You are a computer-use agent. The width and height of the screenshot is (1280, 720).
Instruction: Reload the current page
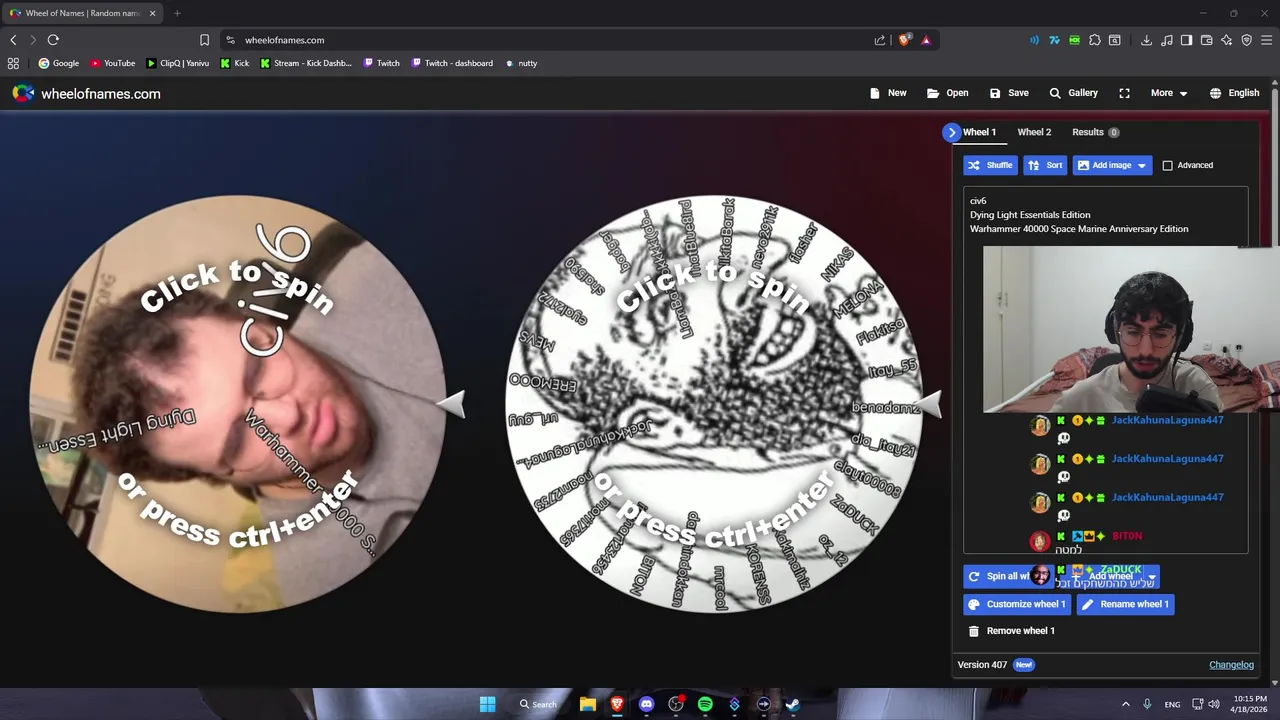tap(53, 40)
